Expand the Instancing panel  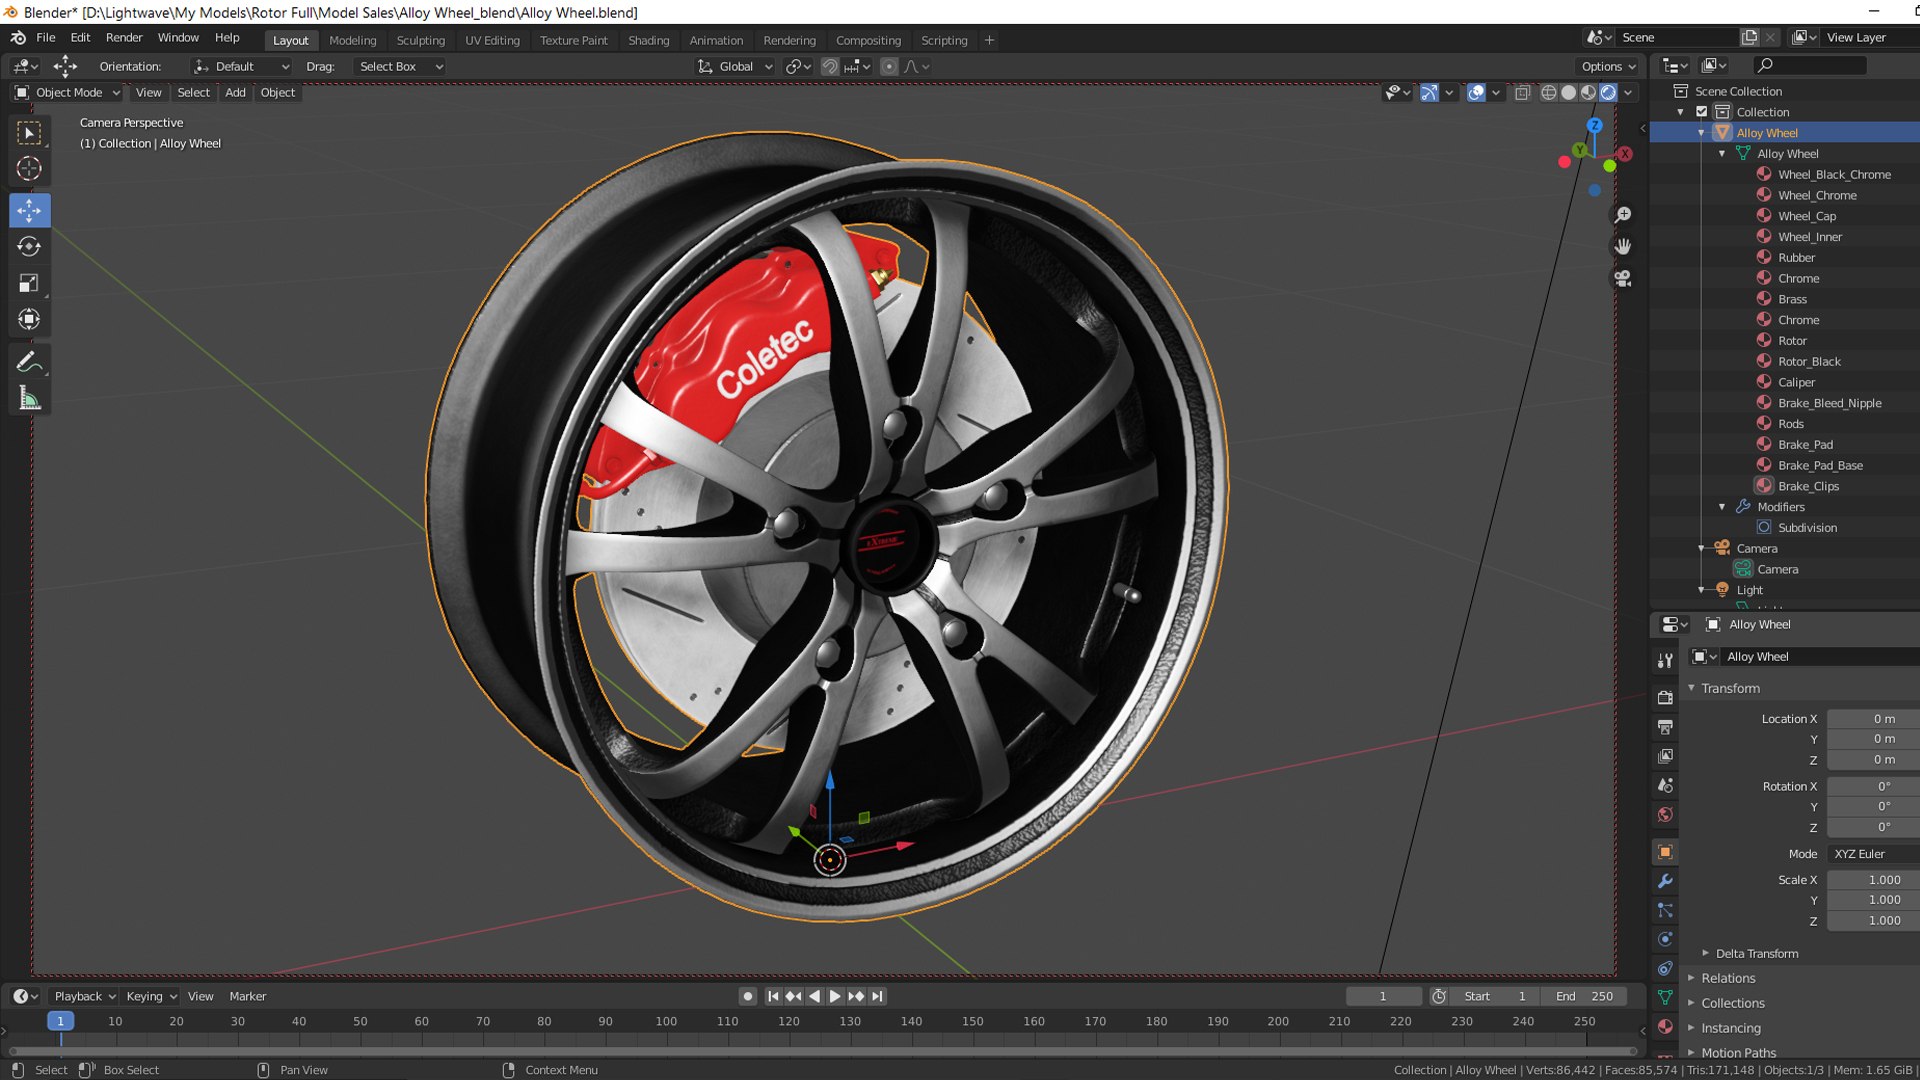tap(1730, 1028)
